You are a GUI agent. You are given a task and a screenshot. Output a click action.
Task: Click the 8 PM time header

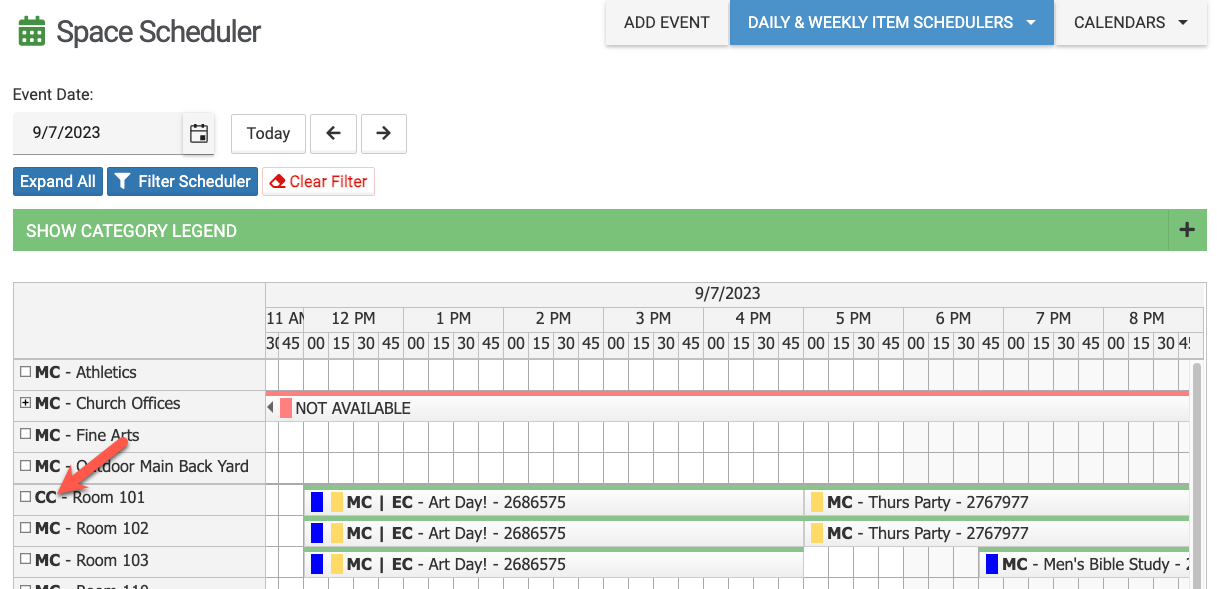tap(1146, 318)
